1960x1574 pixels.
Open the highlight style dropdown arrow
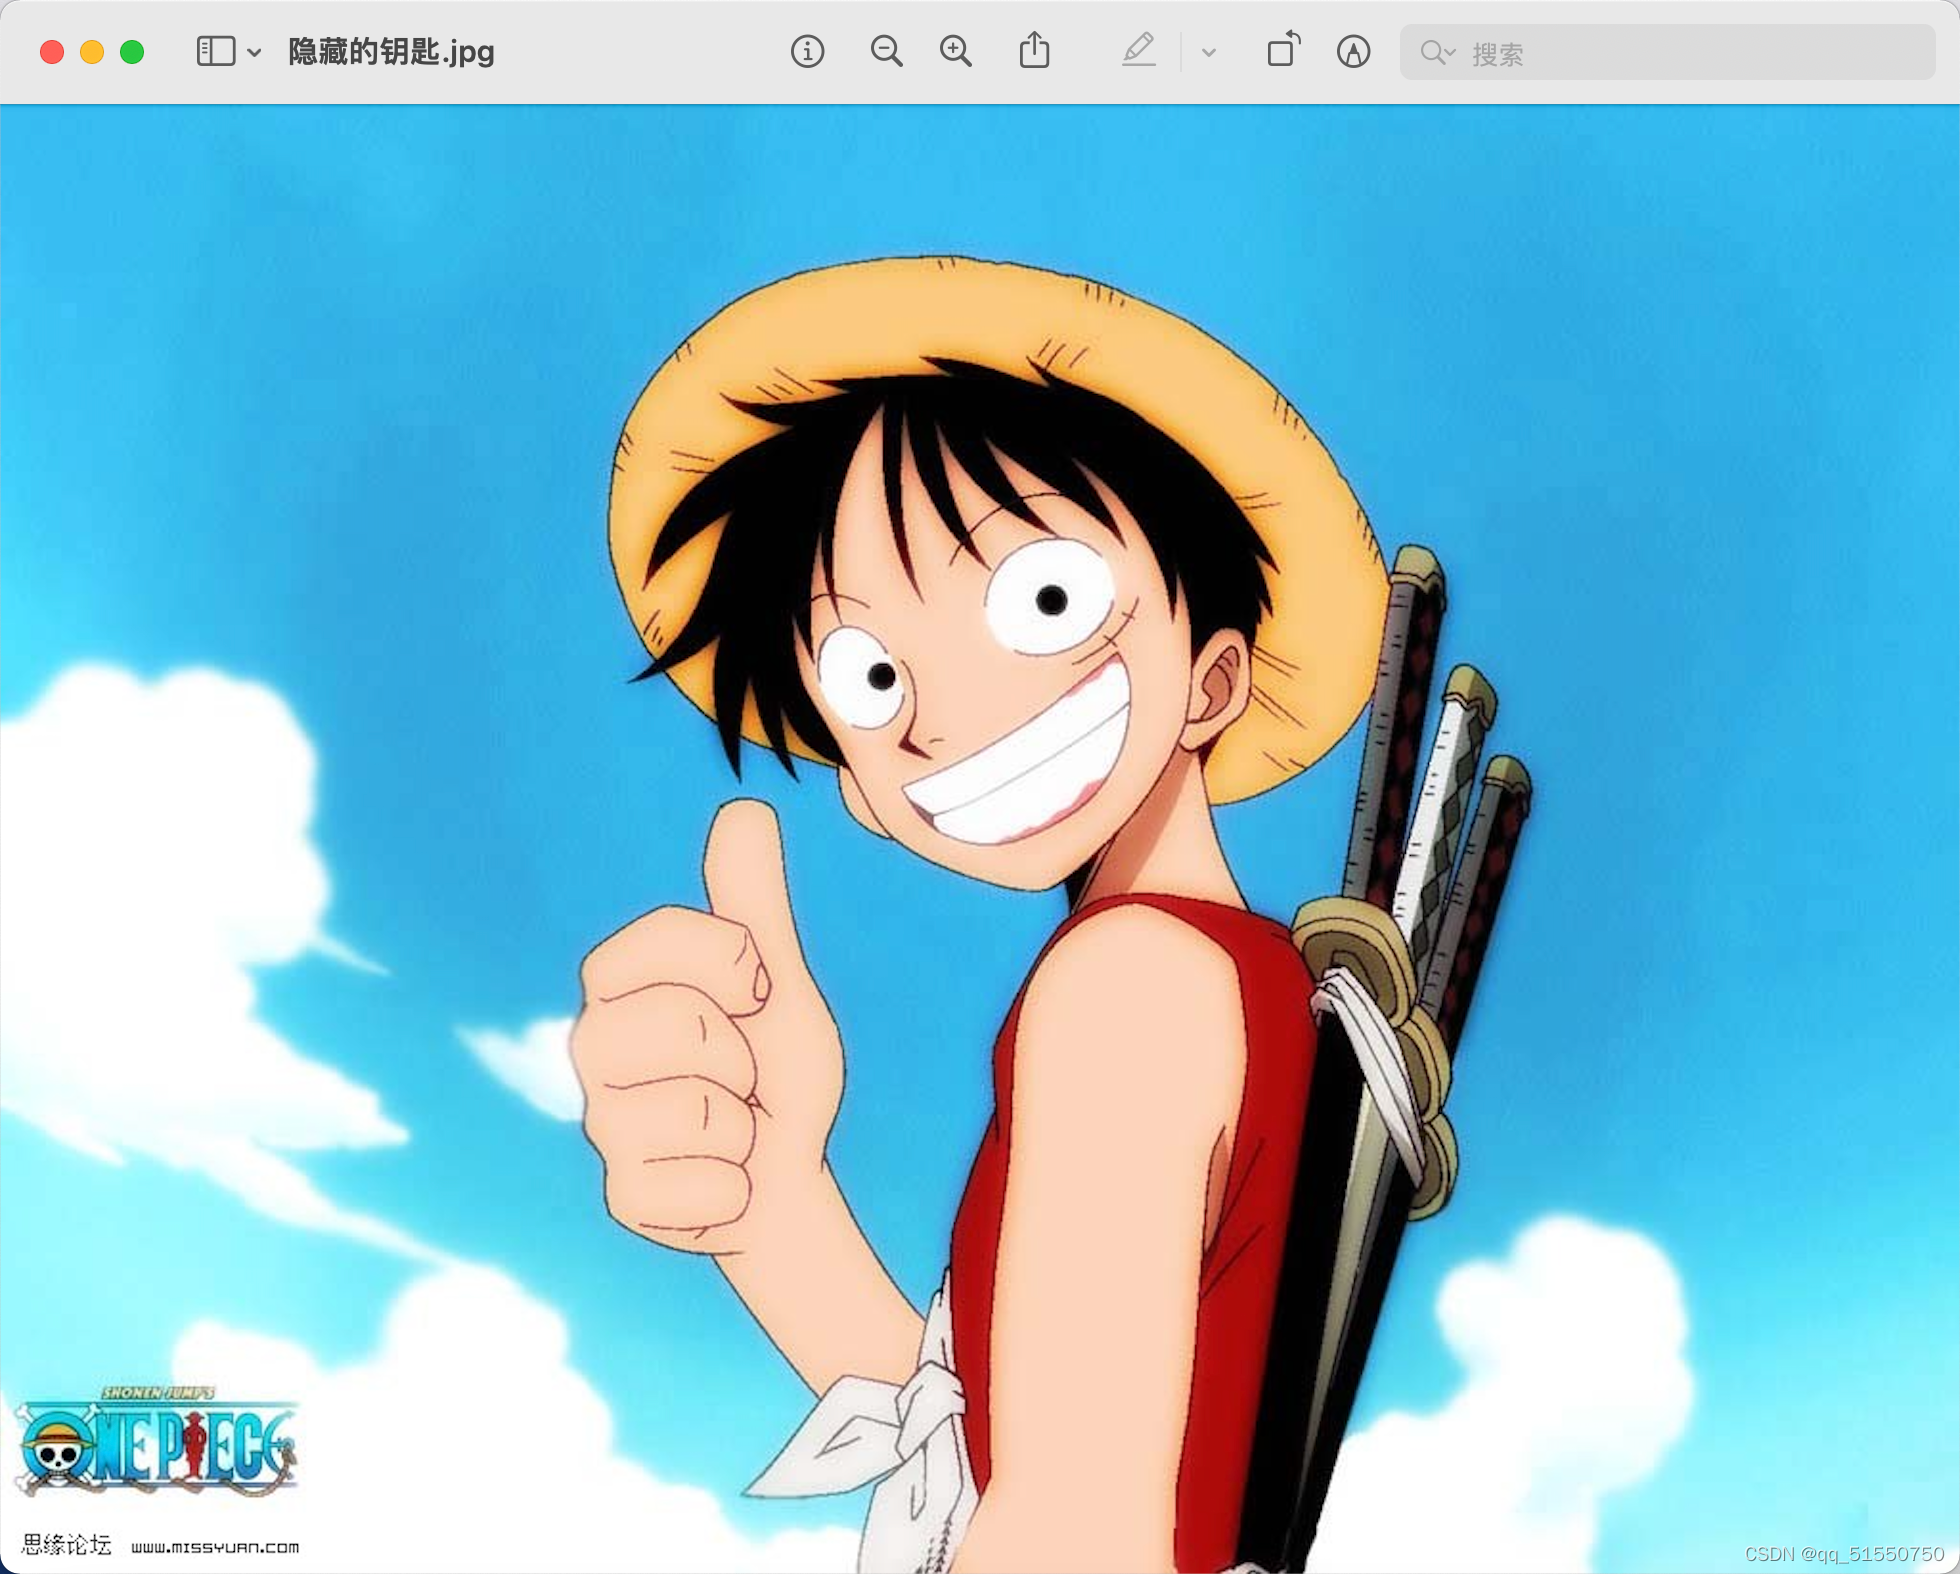click(1208, 52)
